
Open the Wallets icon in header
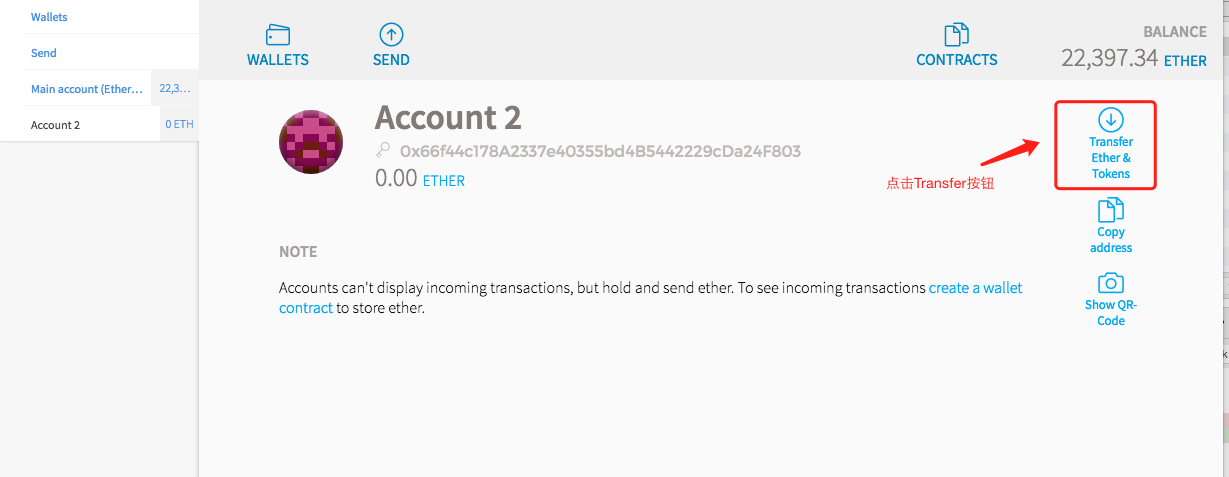[x=278, y=34]
